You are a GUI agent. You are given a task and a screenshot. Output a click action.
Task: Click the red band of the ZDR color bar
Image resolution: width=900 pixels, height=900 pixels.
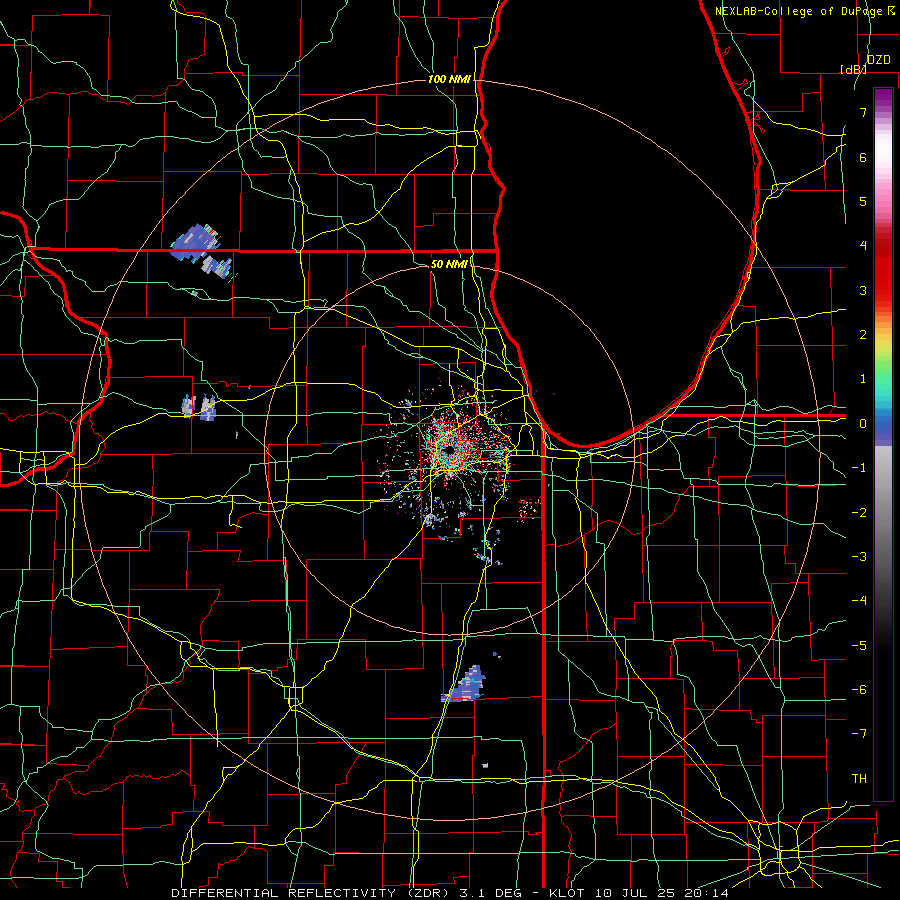point(883,270)
